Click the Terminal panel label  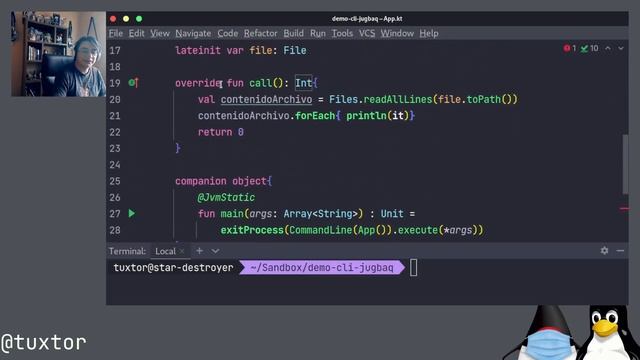(127, 251)
